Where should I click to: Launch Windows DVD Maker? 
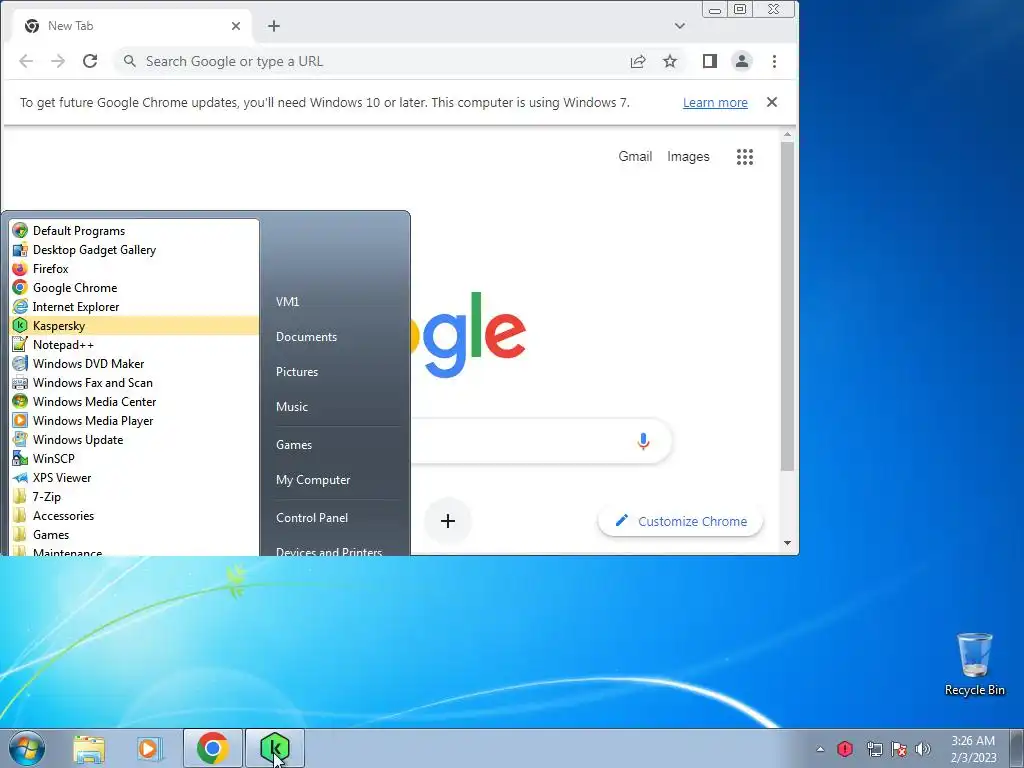pyautogui.click(x=134, y=363)
